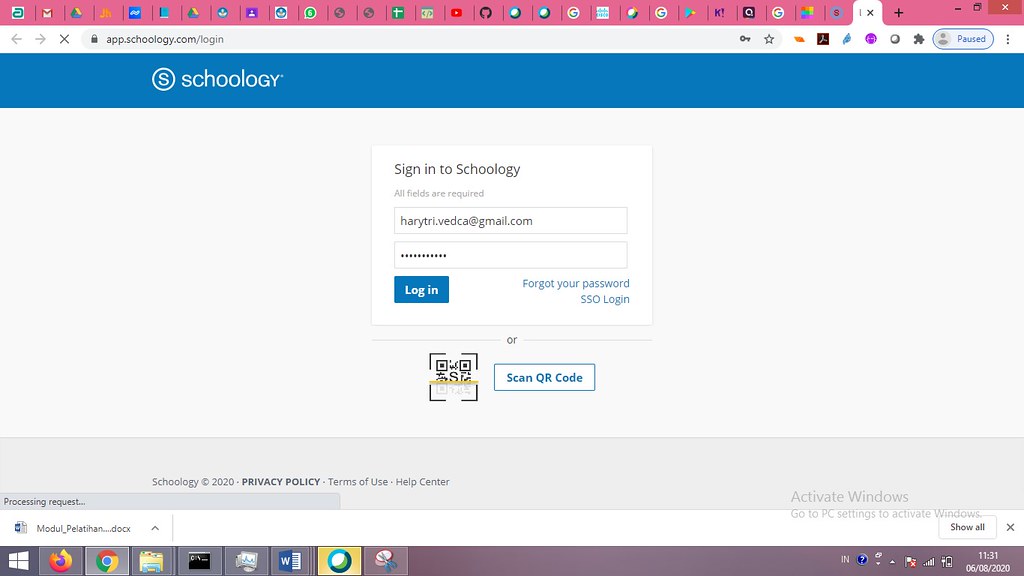
Task: Click the Schoology QR code image
Action: tap(453, 377)
